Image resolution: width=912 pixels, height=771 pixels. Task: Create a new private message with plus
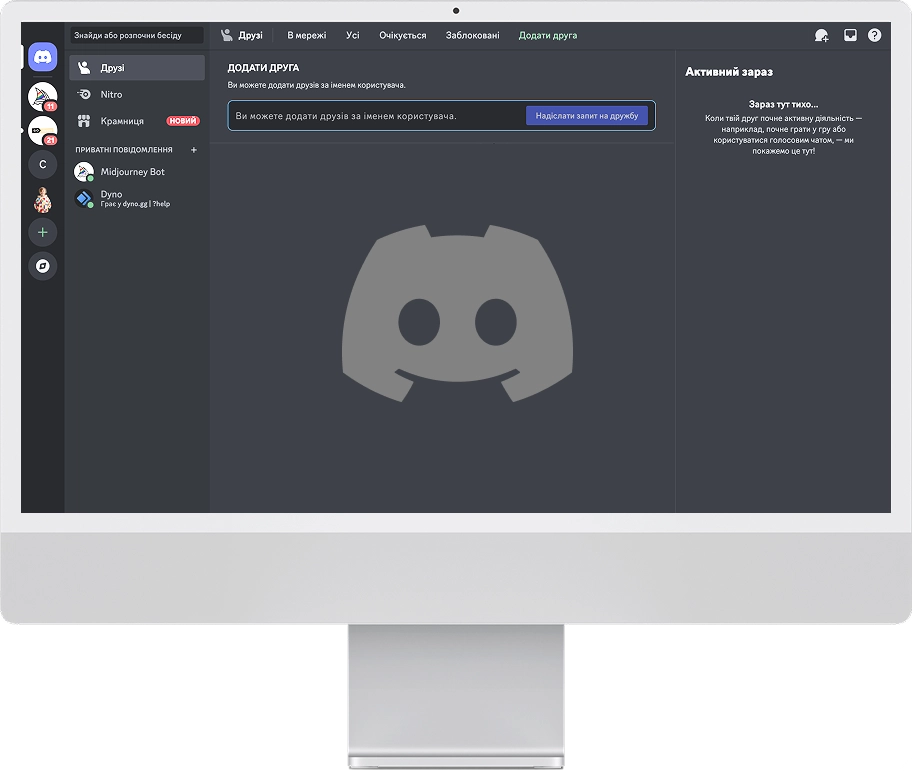(x=194, y=150)
